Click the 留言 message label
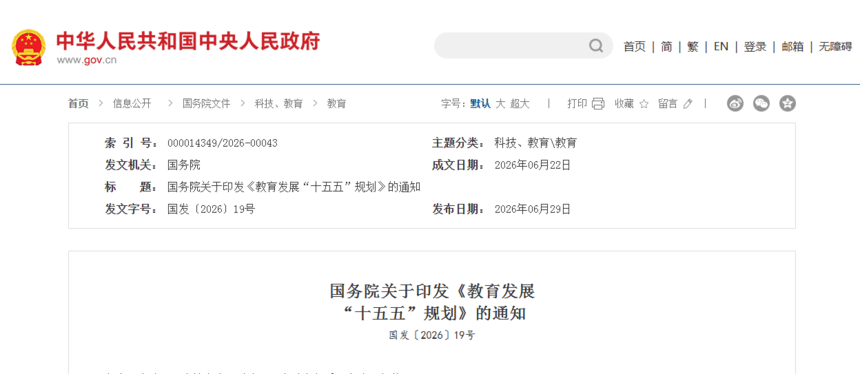The width and height of the screenshot is (860, 374). tap(668, 104)
